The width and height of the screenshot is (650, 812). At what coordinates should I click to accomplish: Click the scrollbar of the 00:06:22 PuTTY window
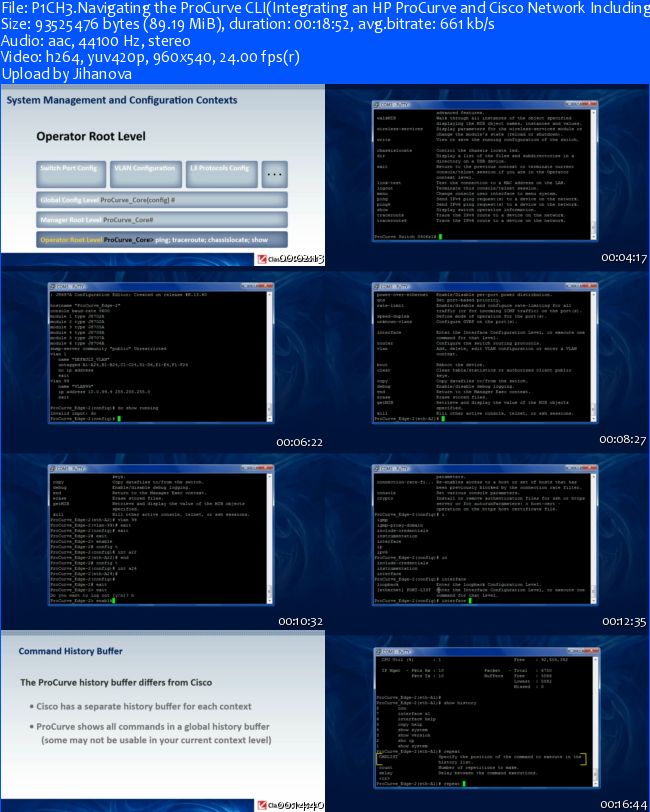[x=269, y=356]
